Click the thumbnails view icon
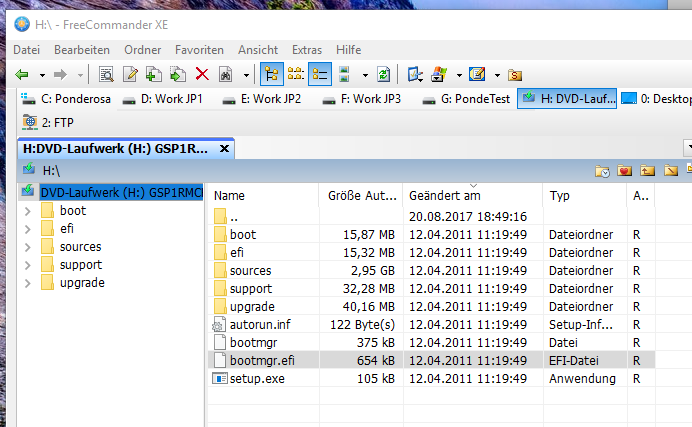This screenshot has width=692, height=427. [344, 74]
